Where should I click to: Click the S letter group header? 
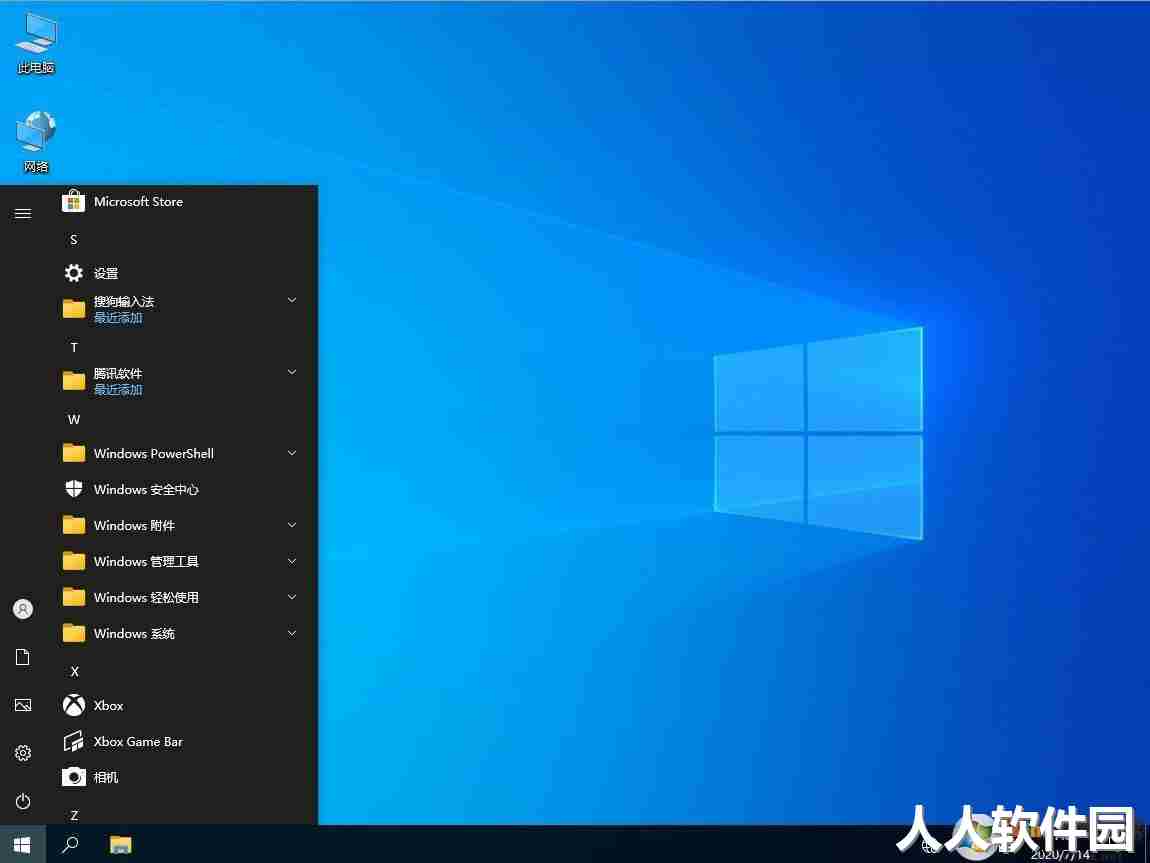click(x=73, y=240)
